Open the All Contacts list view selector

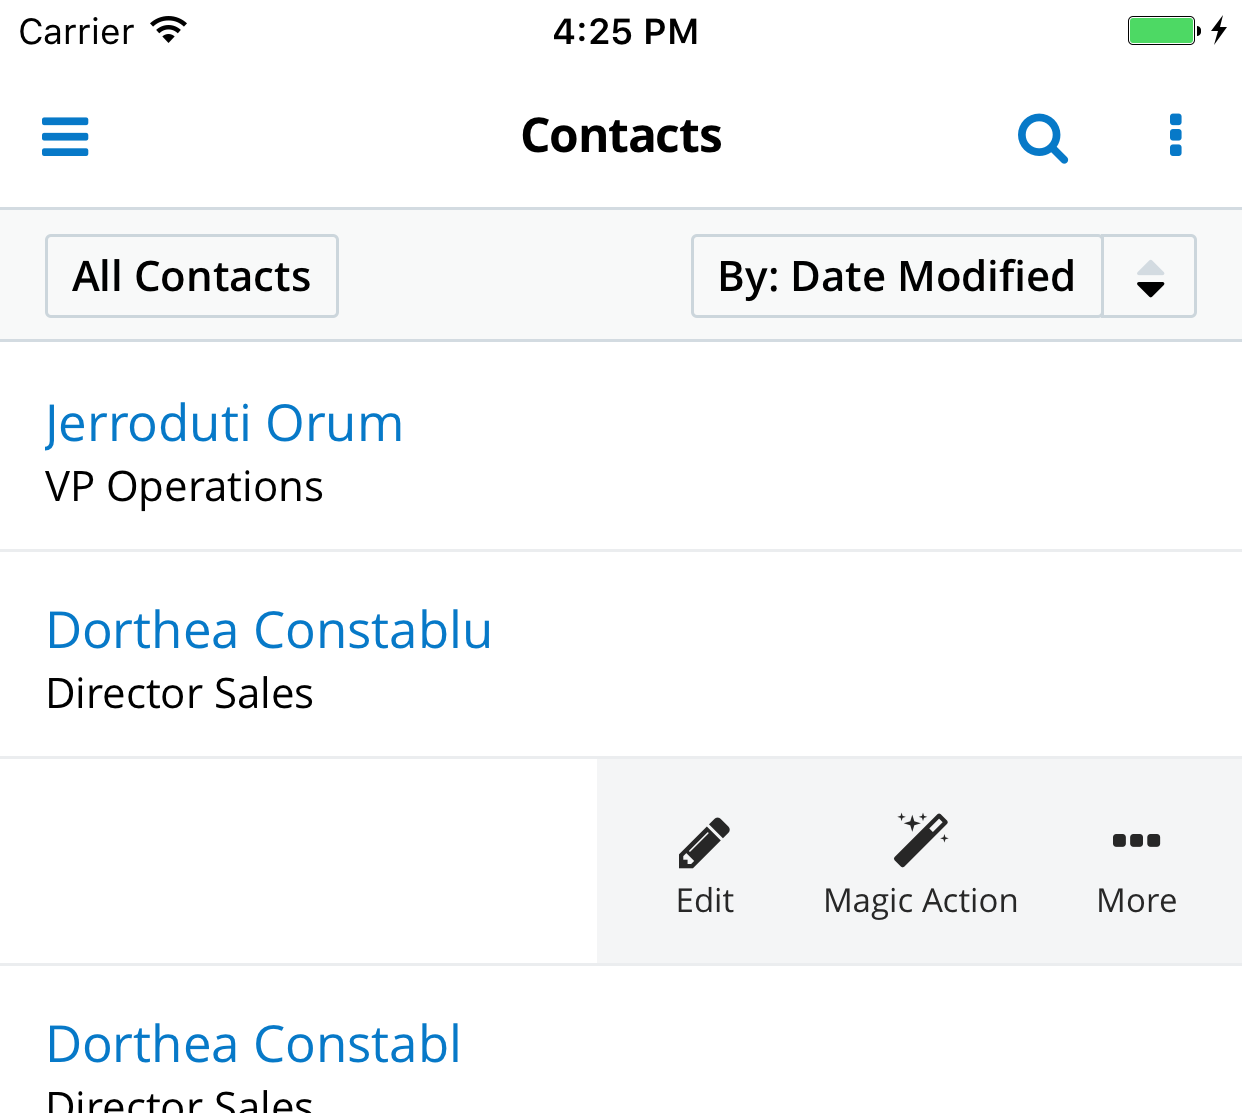191,276
